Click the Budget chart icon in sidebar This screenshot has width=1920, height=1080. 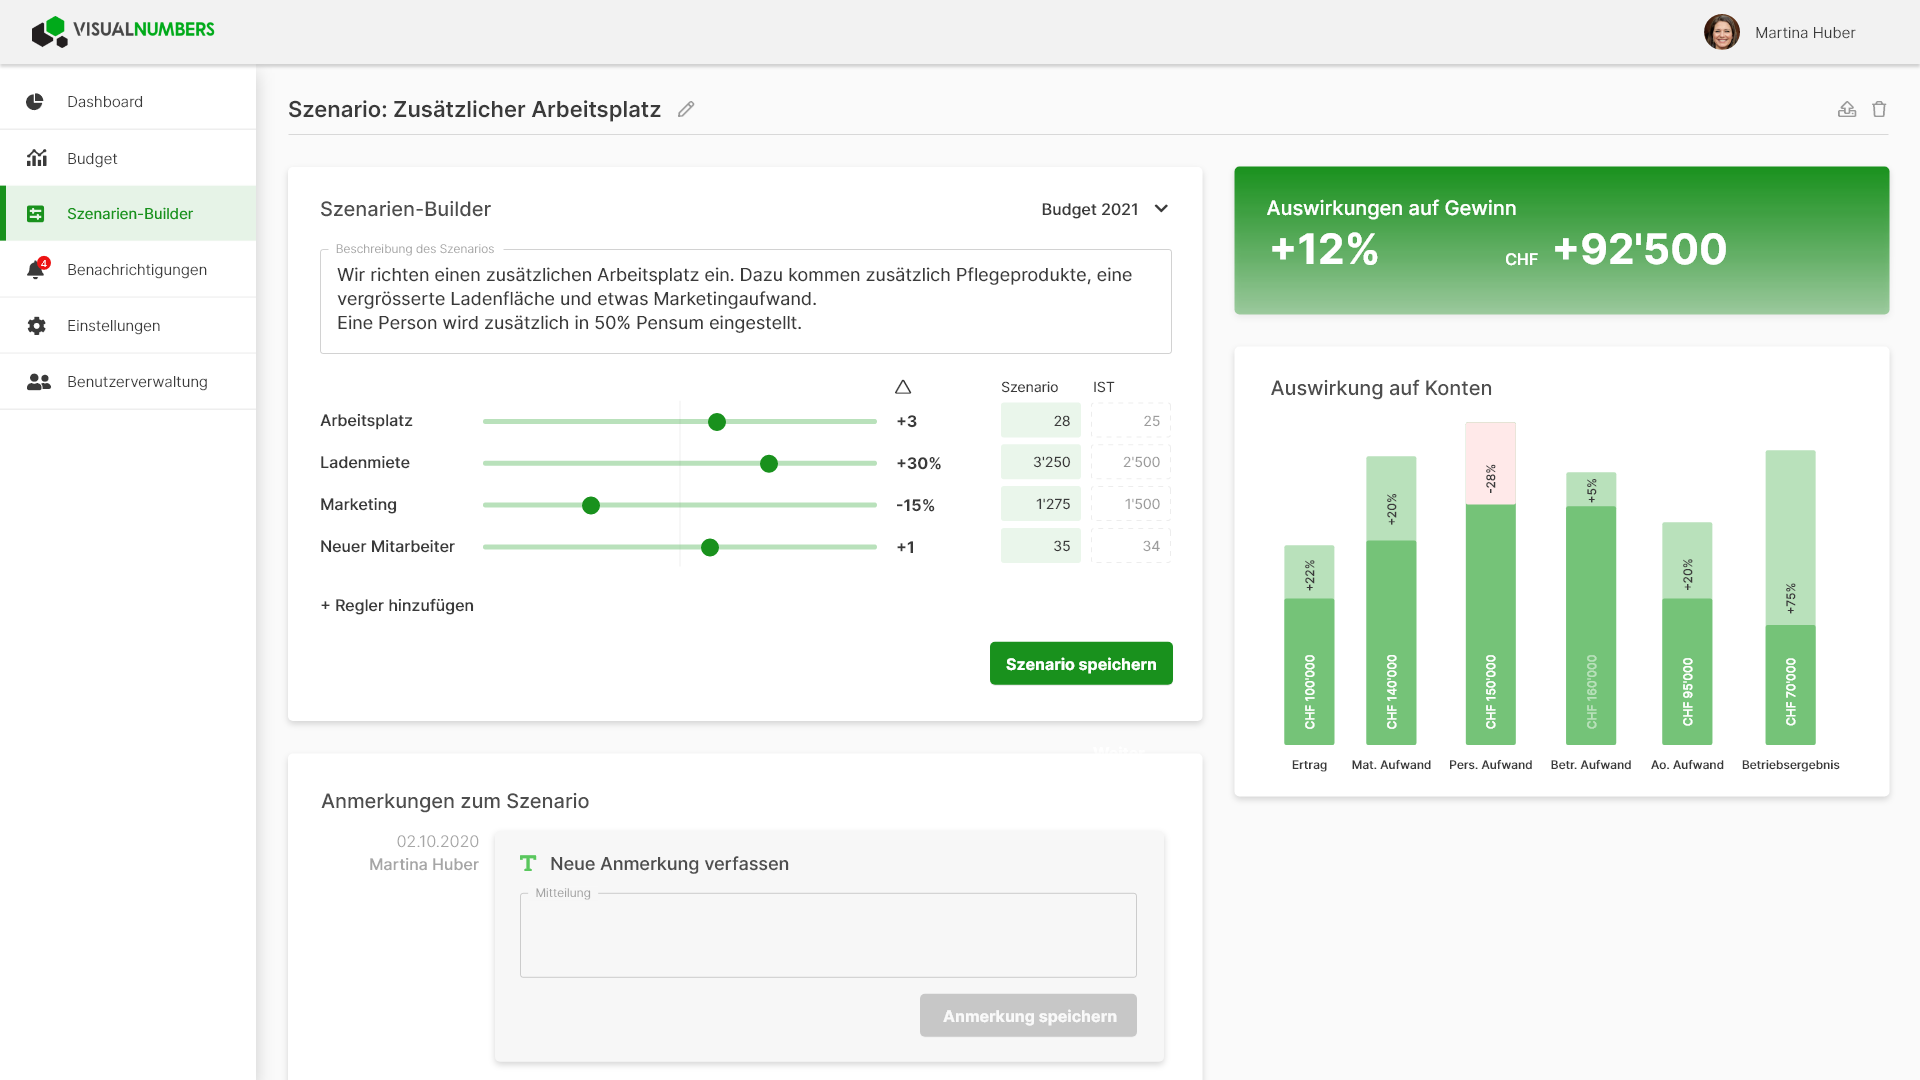click(x=37, y=157)
